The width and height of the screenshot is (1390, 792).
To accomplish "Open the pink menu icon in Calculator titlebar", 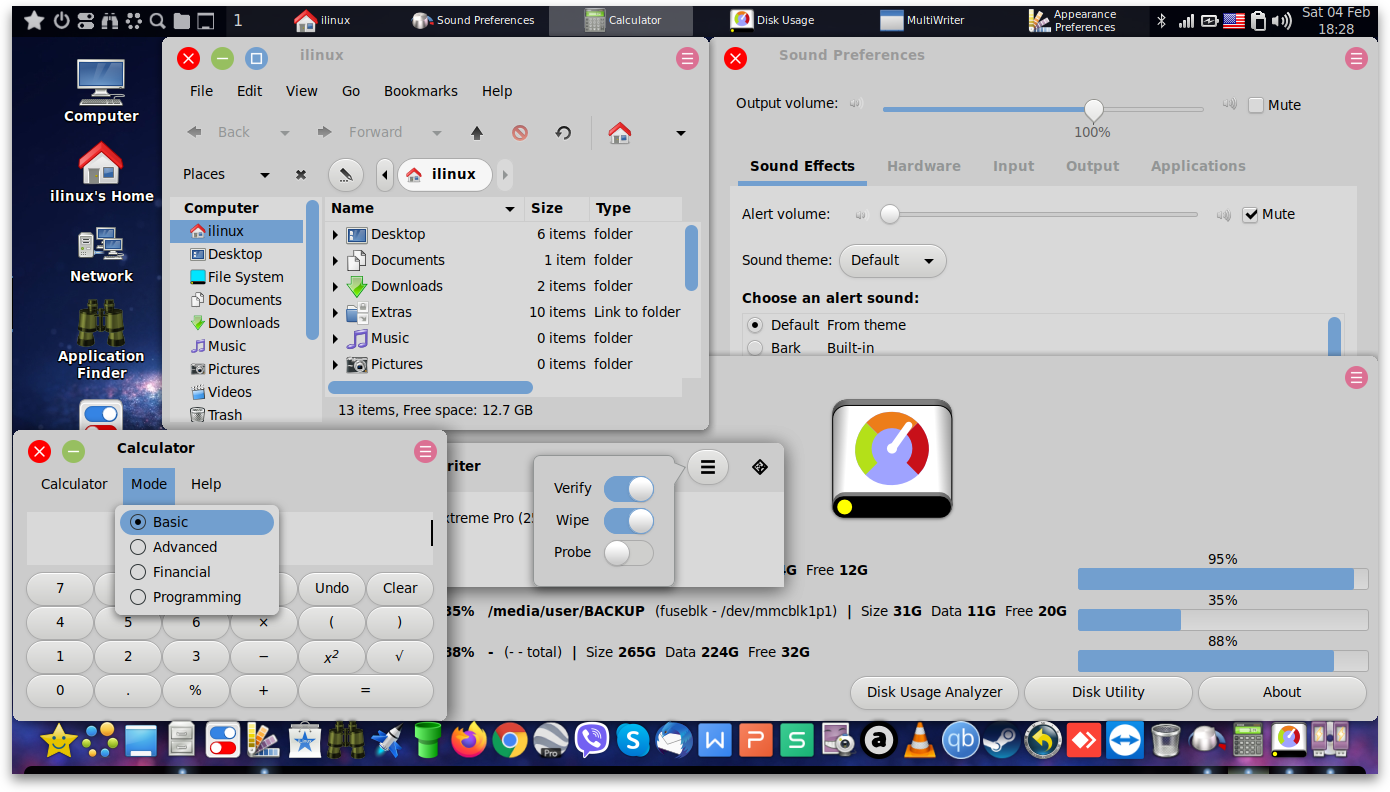I will pyautogui.click(x=425, y=452).
